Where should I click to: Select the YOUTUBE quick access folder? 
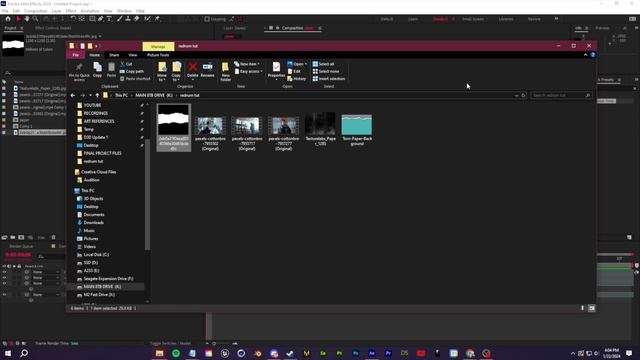pyautogui.click(x=92, y=105)
